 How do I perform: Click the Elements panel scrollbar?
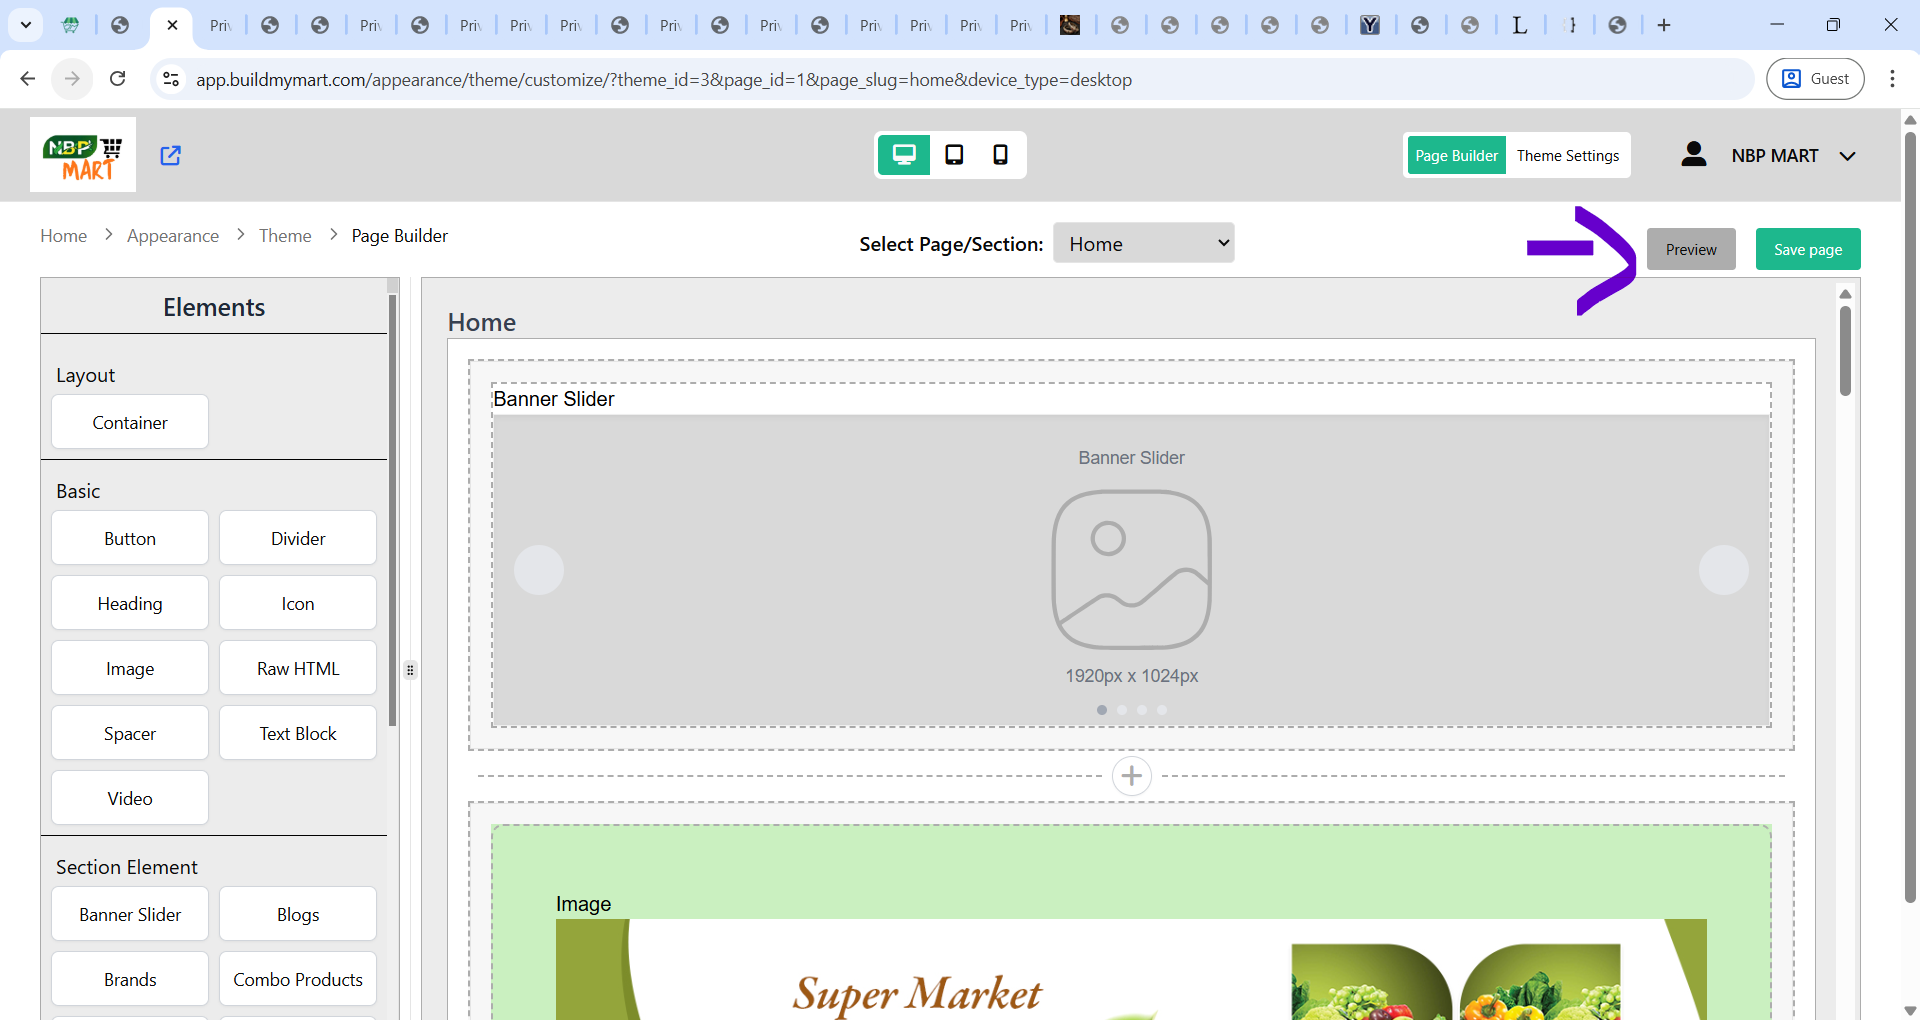coord(393,510)
